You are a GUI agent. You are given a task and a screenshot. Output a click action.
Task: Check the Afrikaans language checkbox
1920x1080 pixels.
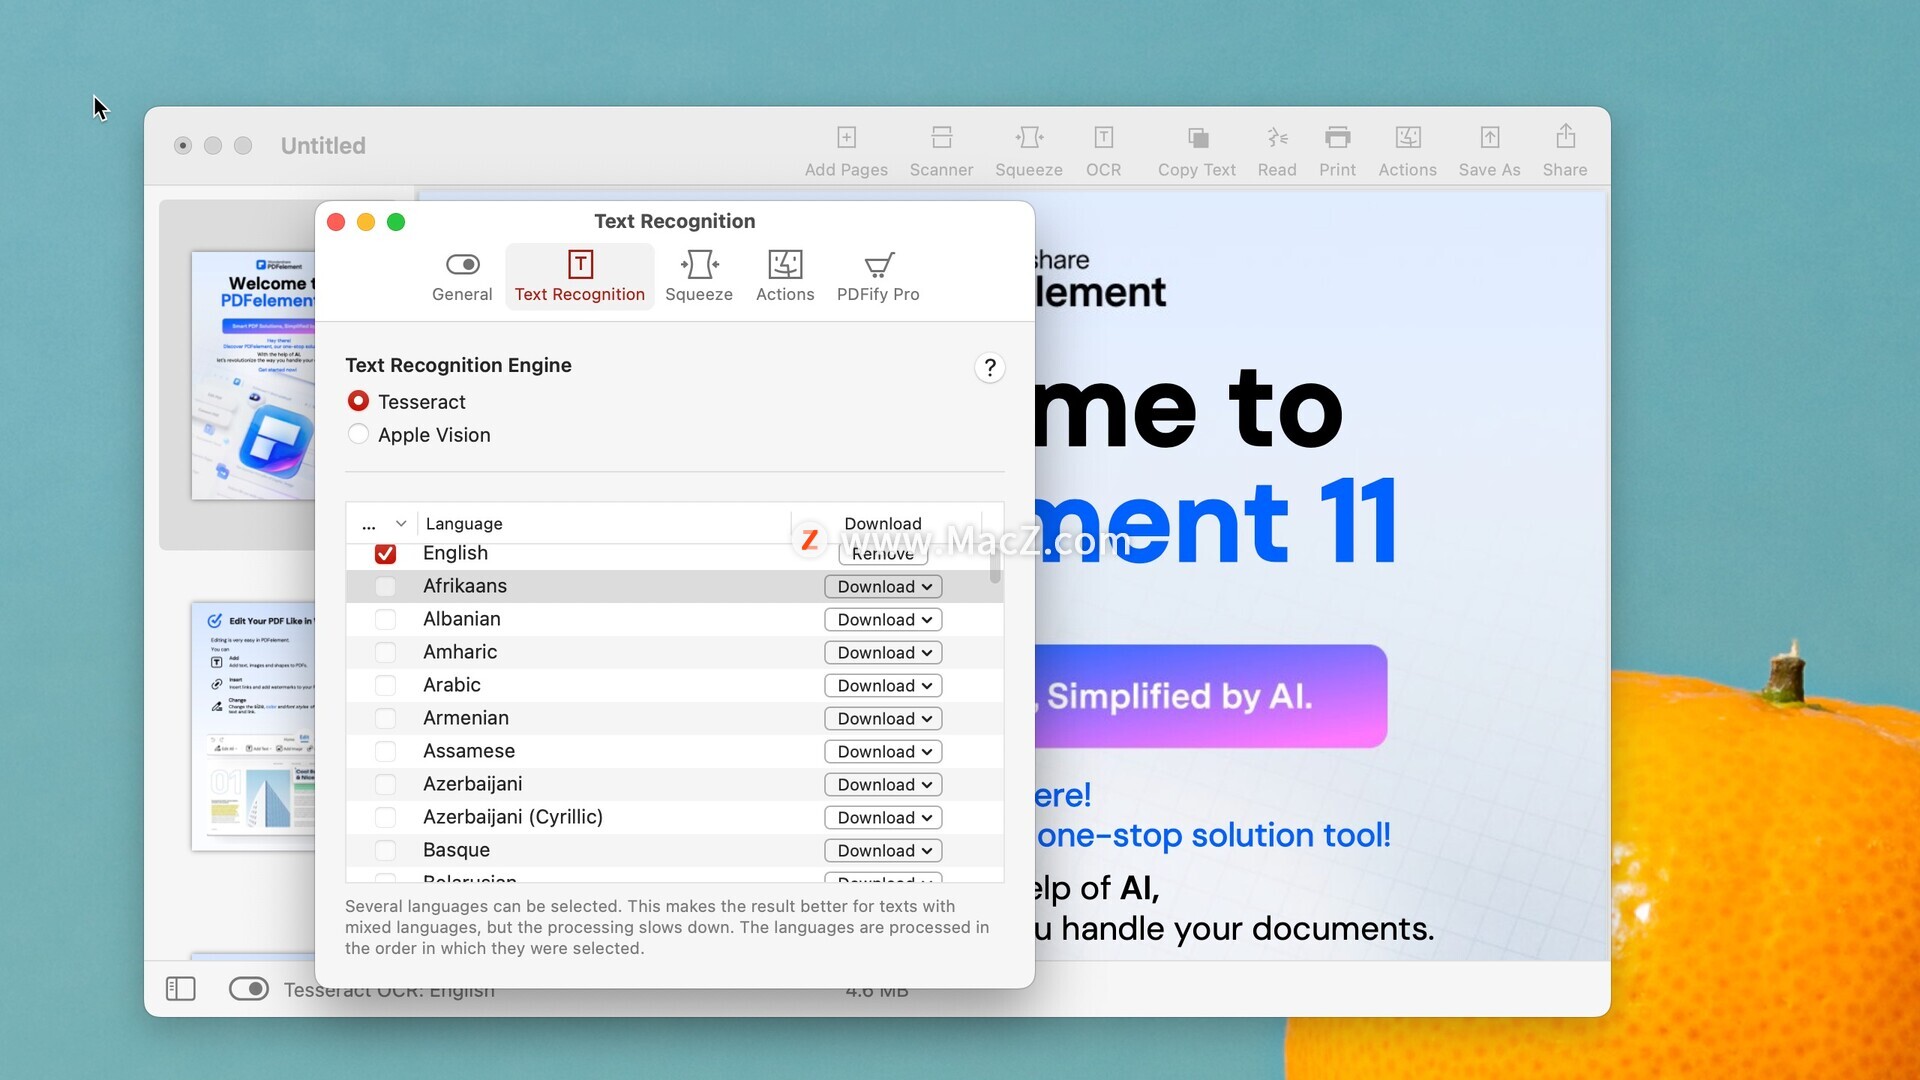pos(385,586)
